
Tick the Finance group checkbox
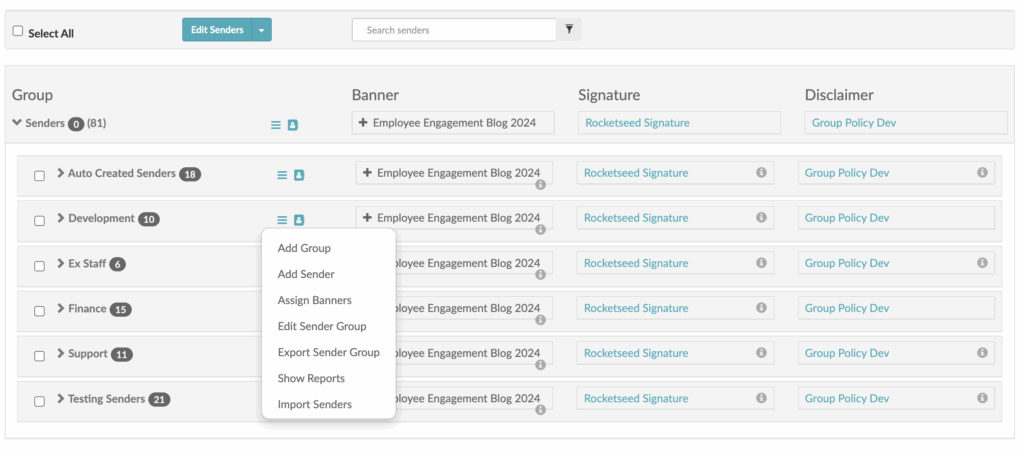point(40,311)
